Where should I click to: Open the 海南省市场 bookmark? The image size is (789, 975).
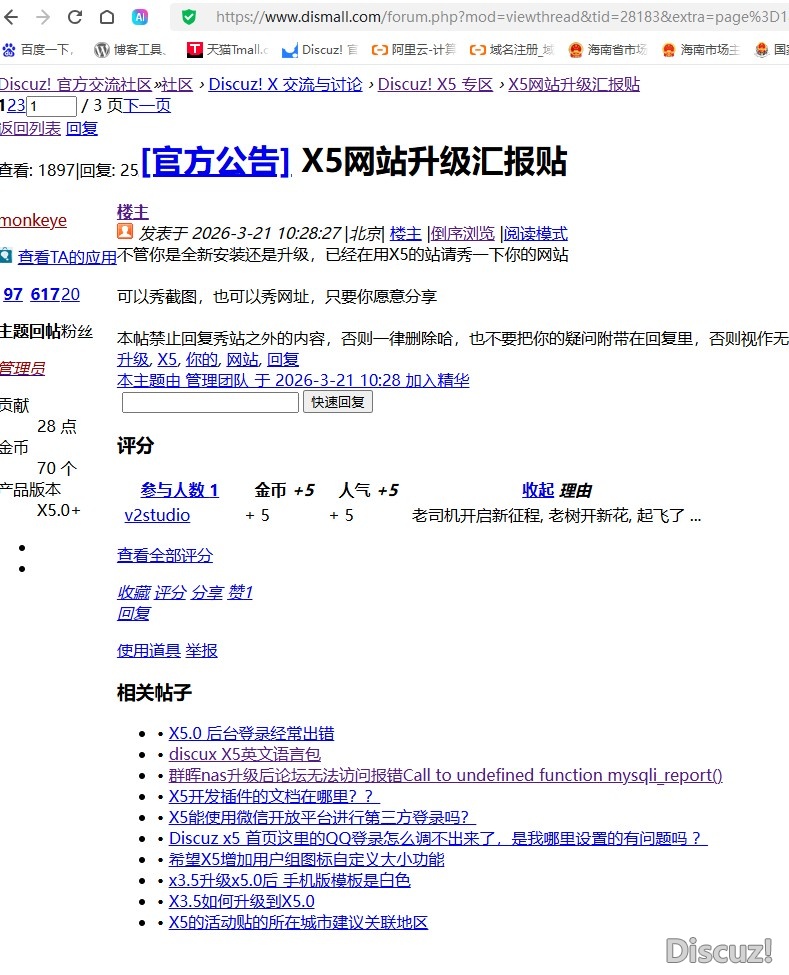(x=608, y=50)
